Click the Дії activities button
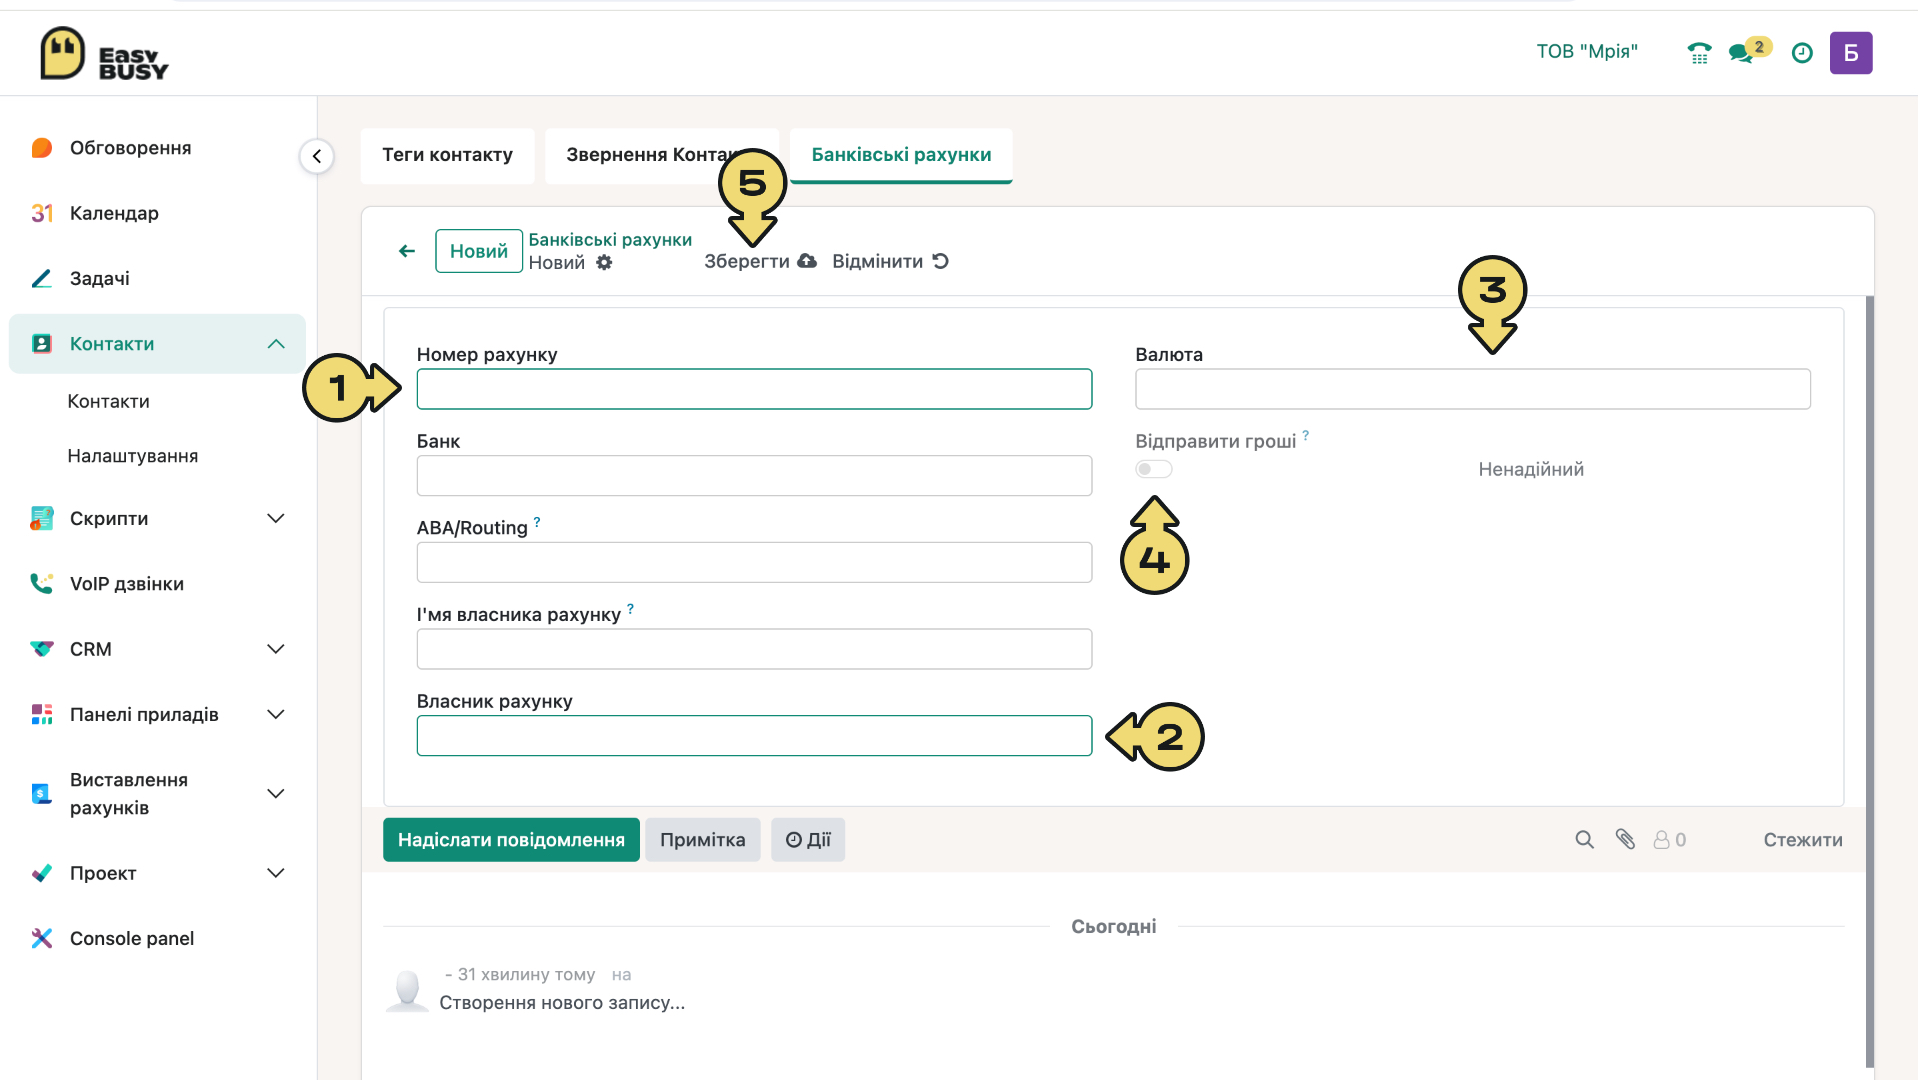The image size is (1920, 1080). point(808,840)
